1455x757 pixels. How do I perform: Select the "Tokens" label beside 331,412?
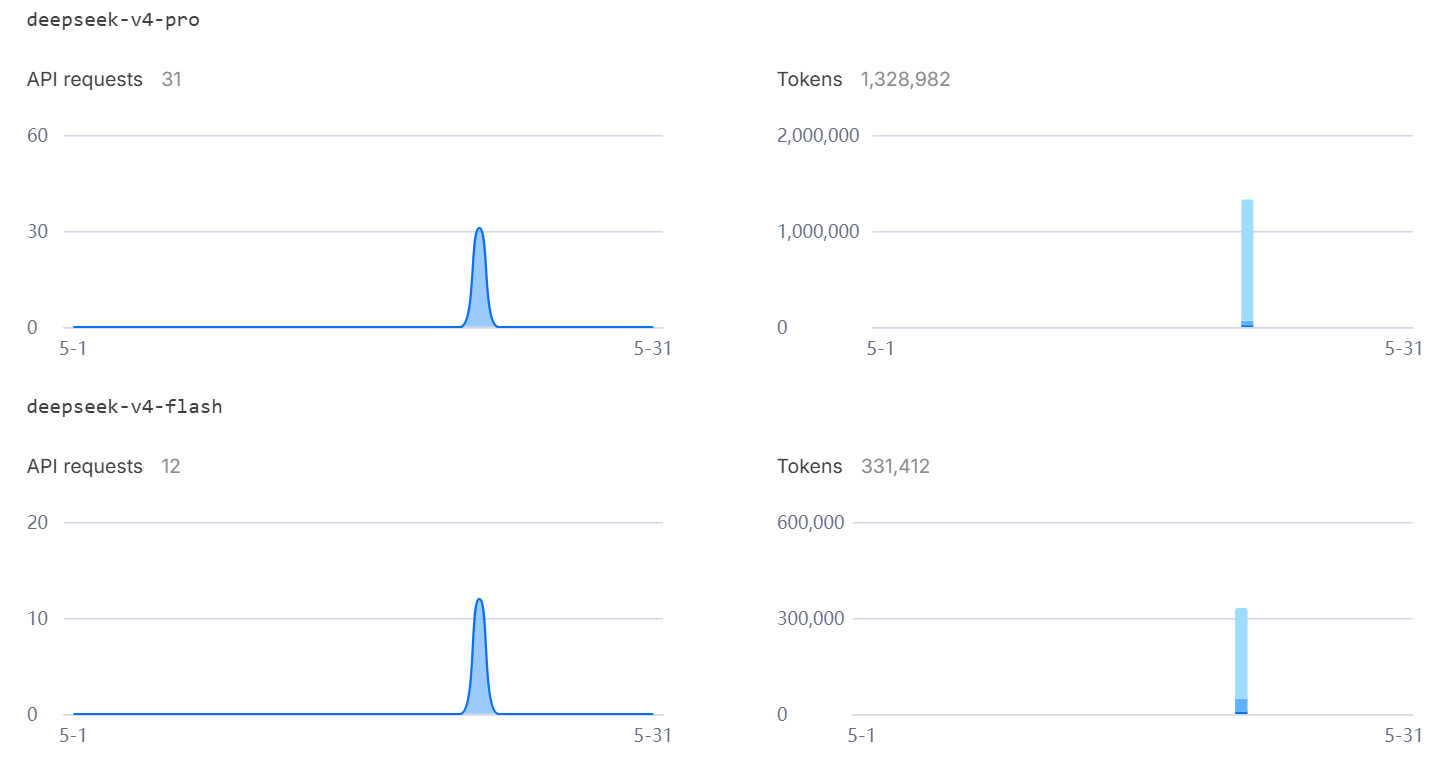click(810, 466)
